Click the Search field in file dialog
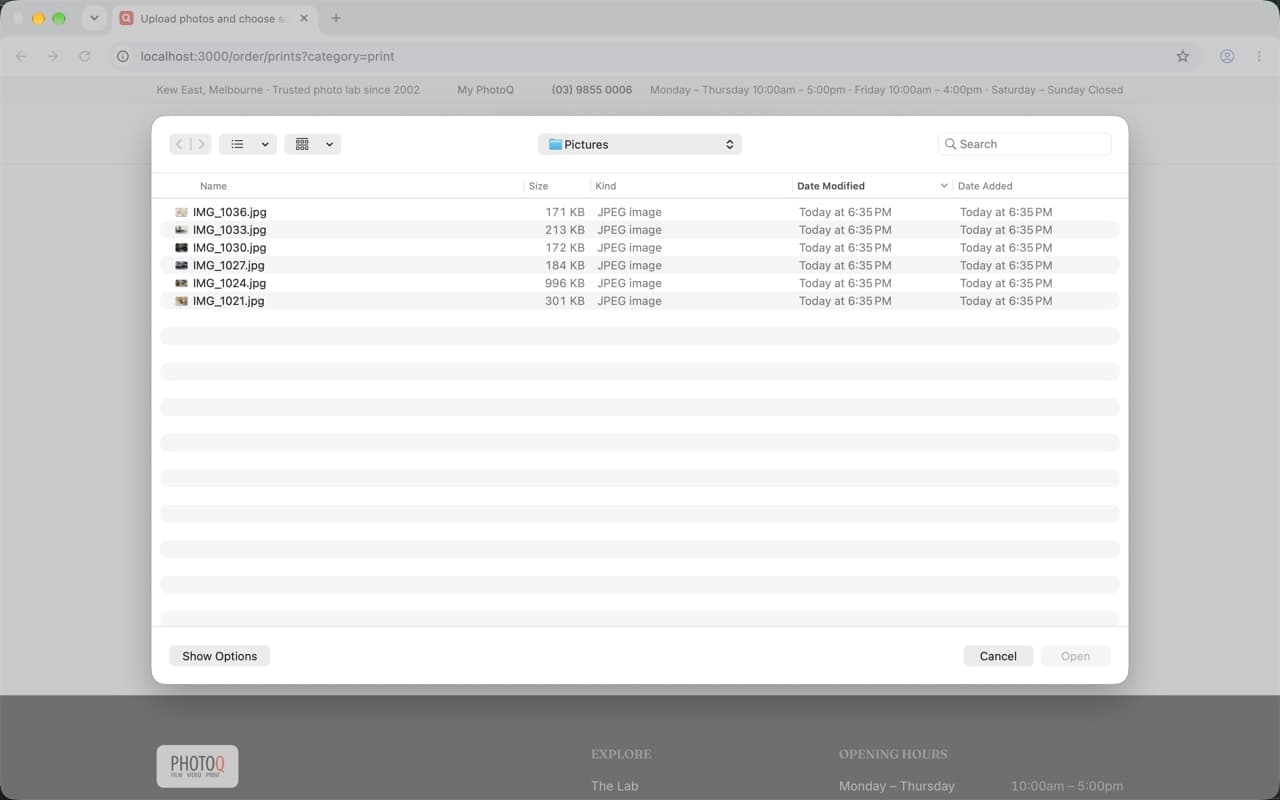1280x800 pixels. (x=1025, y=144)
